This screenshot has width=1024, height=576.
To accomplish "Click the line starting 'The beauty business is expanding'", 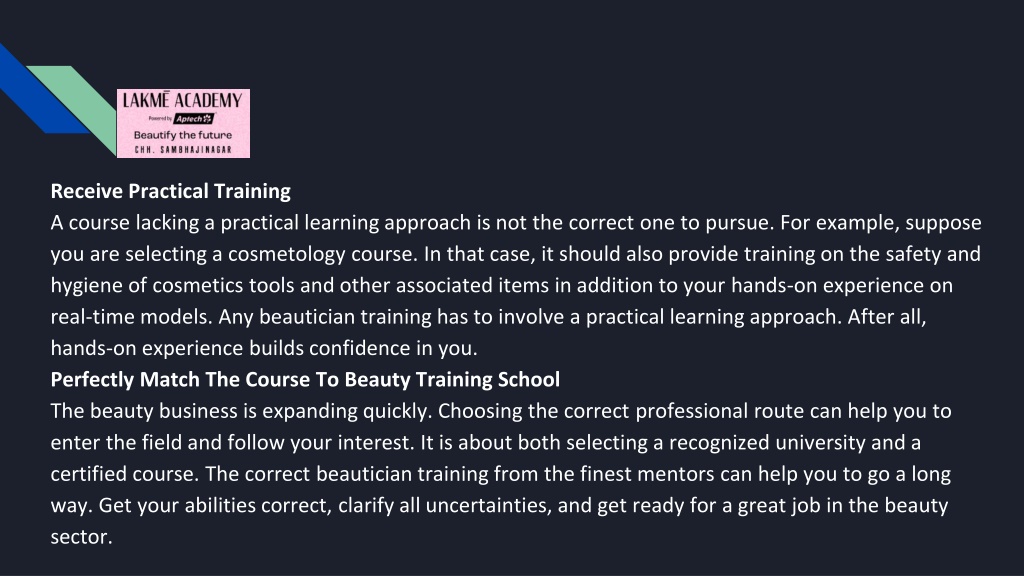I will (x=501, y=411).
